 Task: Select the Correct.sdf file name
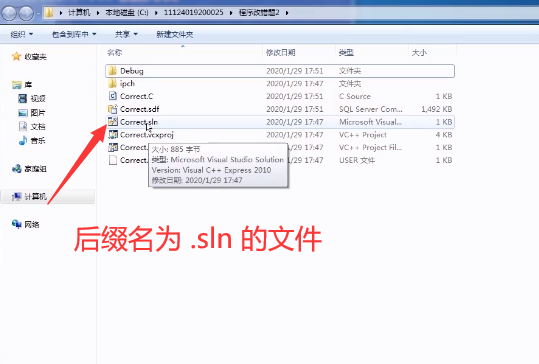[140, 109]
